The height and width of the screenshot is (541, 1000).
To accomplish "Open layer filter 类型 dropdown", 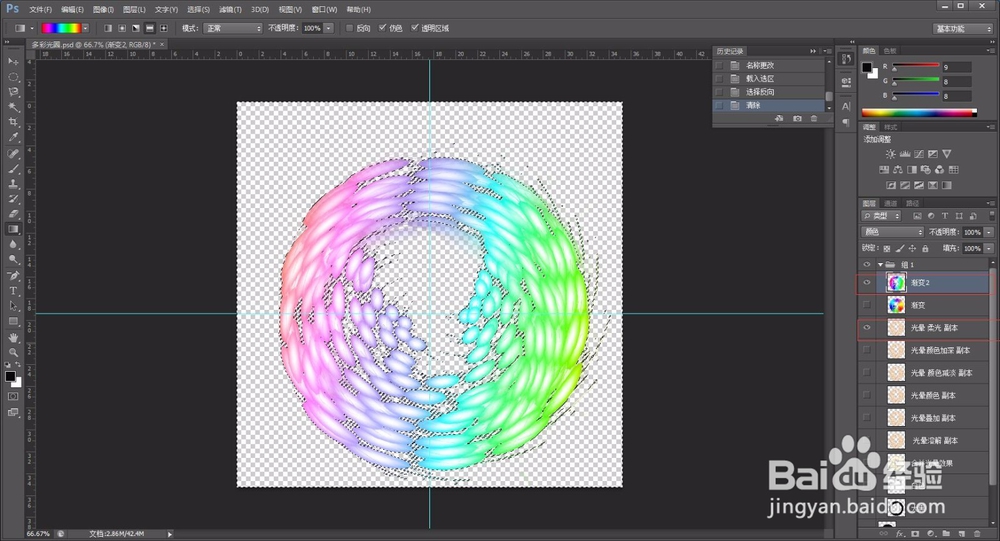I will pos(881,216).
